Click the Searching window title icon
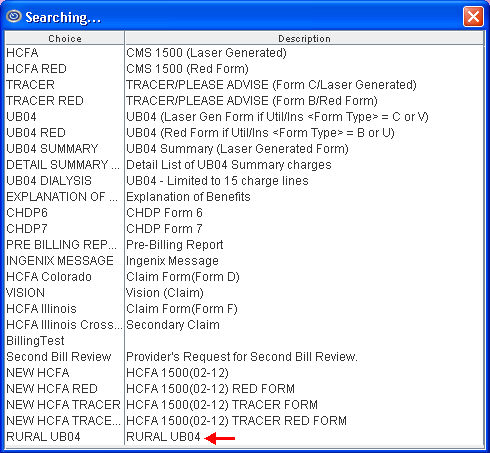This screenshot has width=490, height=453. [x=14, y=16]
